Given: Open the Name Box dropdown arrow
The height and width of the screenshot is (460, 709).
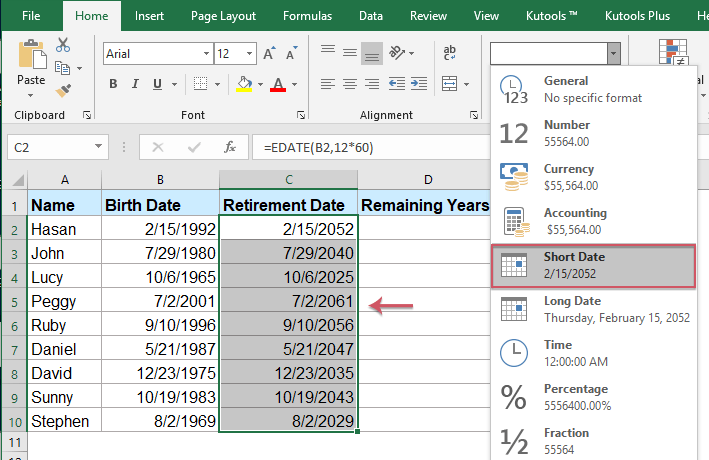Looking at the screenshot, I should 99,147.
